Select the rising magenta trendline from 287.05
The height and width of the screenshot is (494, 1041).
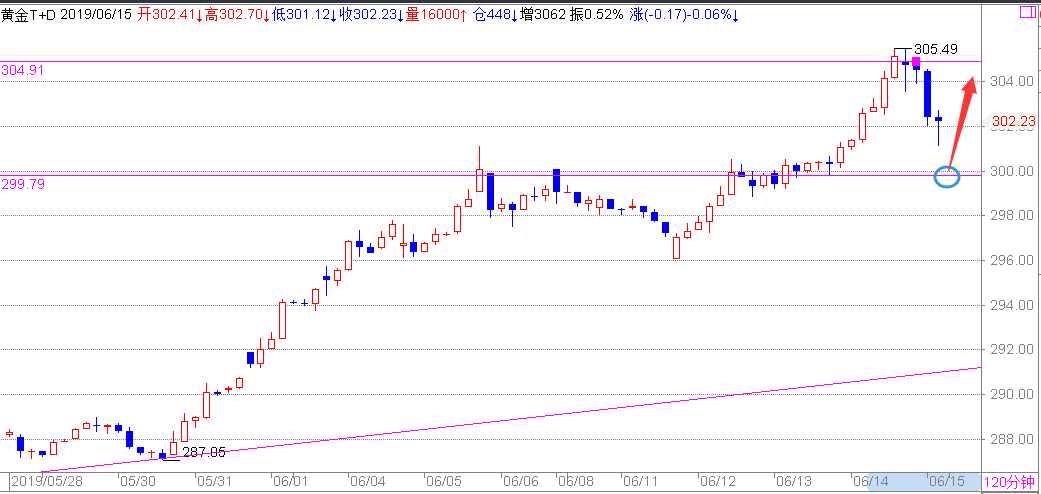(x=511, y=418)
